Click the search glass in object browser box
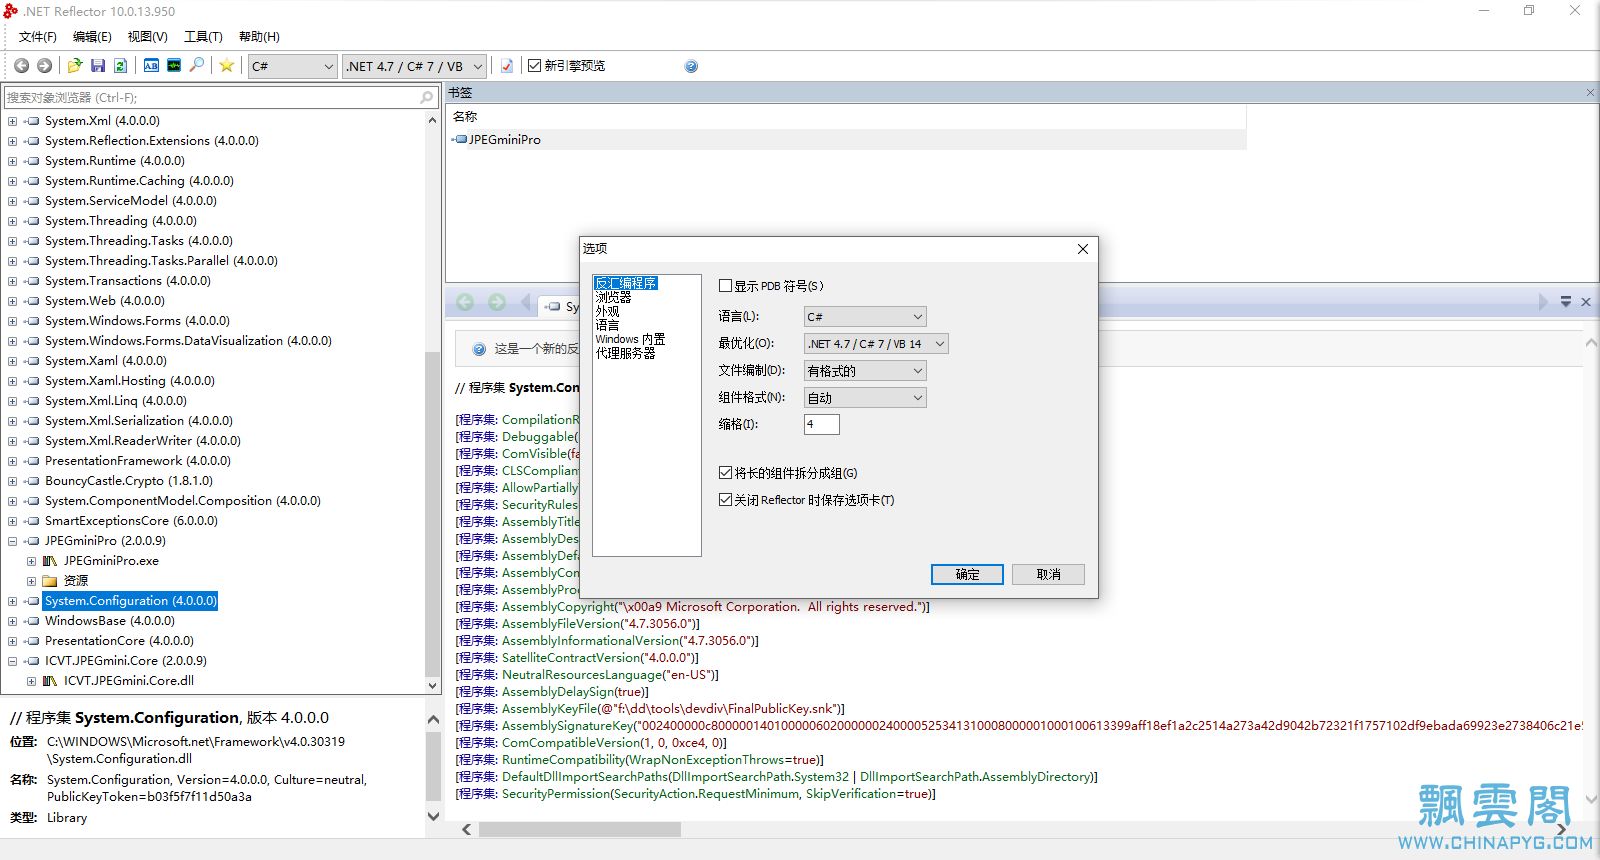This screenshot has height=860, width=1600. pyautogui.click(x=427, y=97)
